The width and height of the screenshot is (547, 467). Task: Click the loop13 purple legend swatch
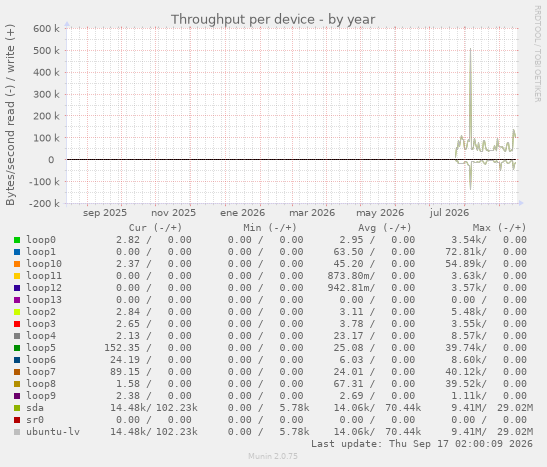click(17, 300)
